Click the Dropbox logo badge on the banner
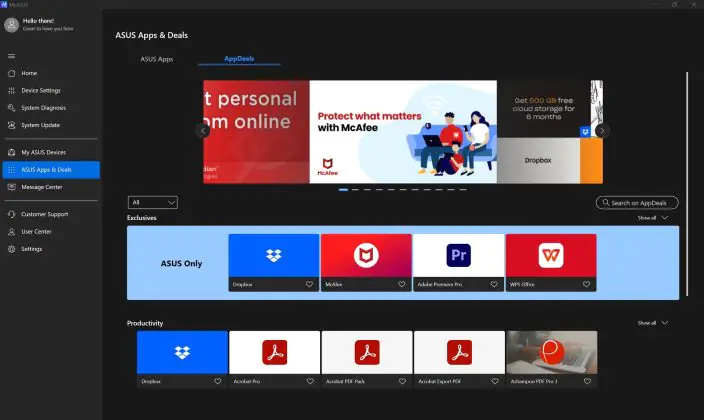This screenshot has width=704, height=420. click(585, 132)
